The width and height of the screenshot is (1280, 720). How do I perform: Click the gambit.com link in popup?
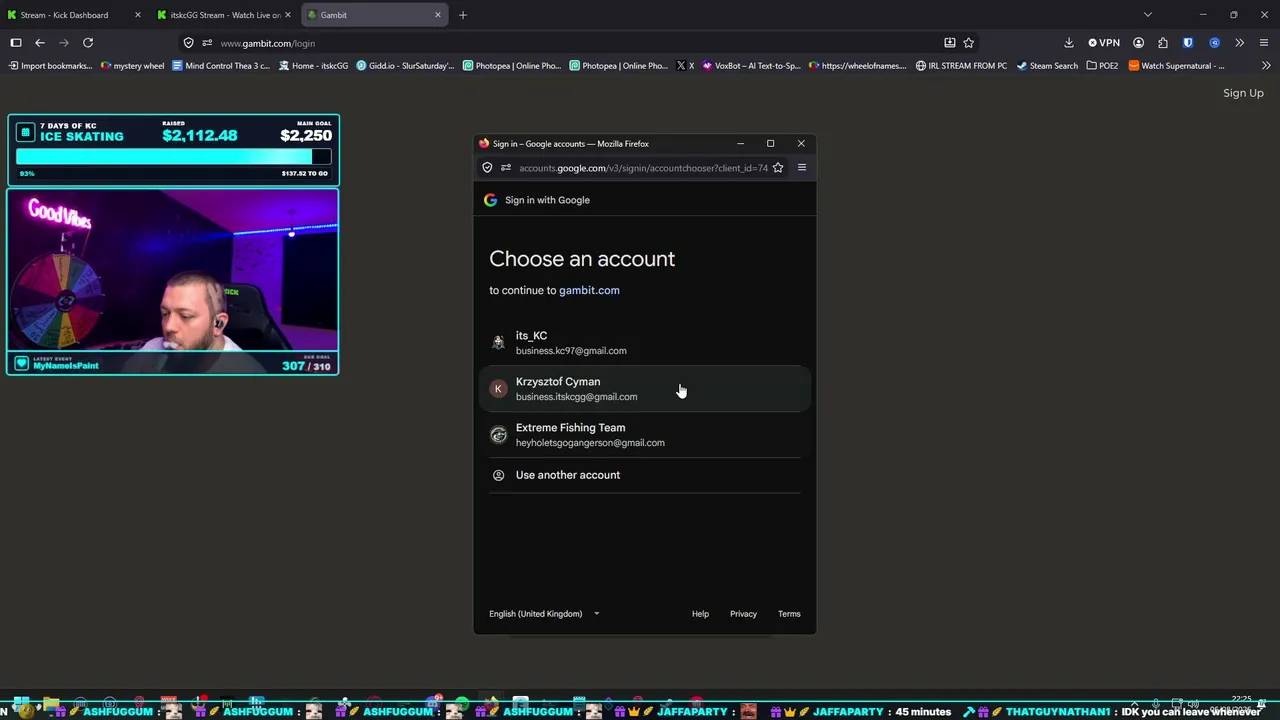click(589, 290)
